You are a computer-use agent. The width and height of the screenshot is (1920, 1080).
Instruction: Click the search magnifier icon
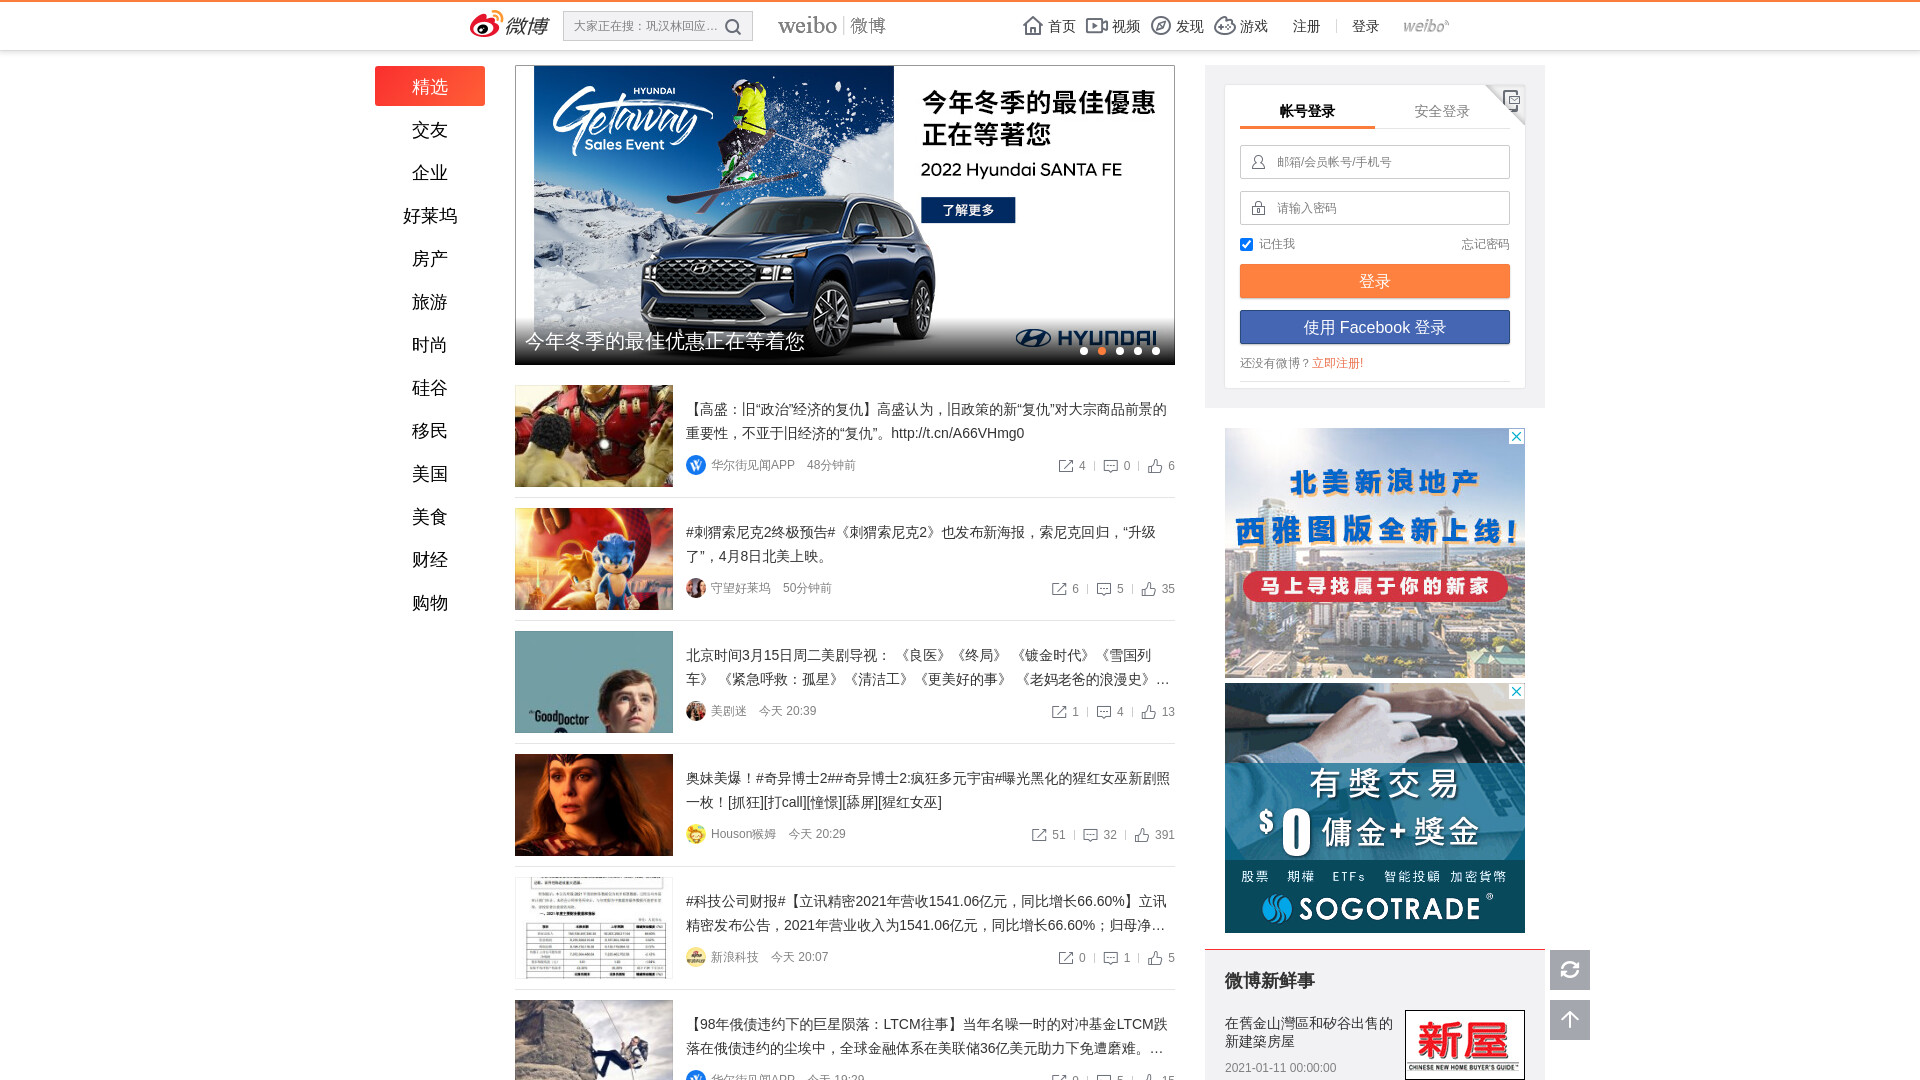click(x=733, y=27)
